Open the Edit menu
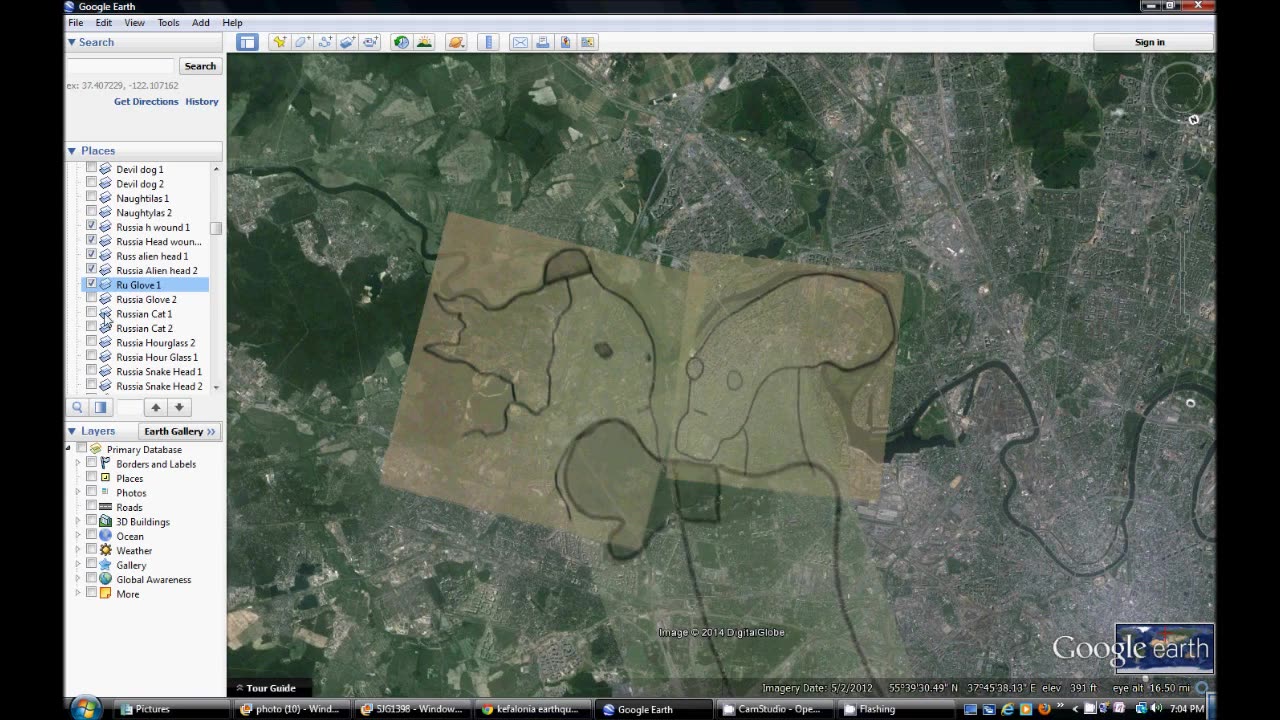The width and height of the screenshot is (1280, 720). [x=104, y=22]
